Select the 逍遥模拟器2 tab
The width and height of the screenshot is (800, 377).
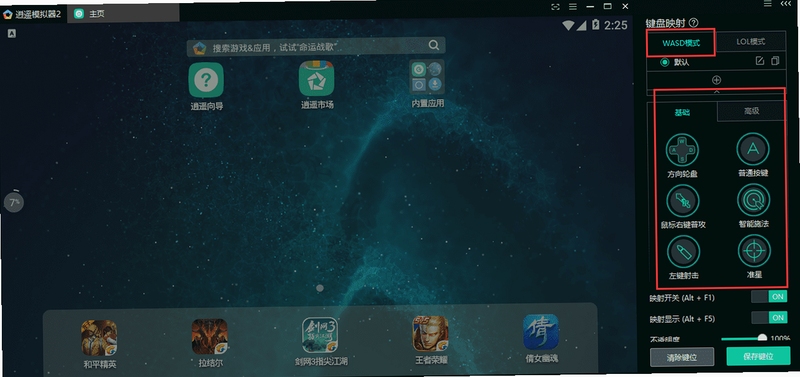(x=32, y=14)
